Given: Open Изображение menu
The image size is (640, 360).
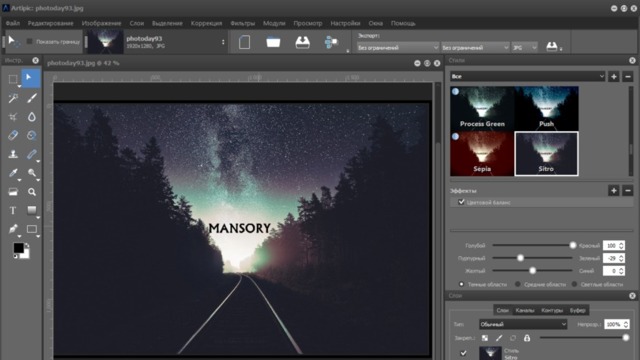Looking at the screenshot, I should pyautogui.click(x=101, y=23).
